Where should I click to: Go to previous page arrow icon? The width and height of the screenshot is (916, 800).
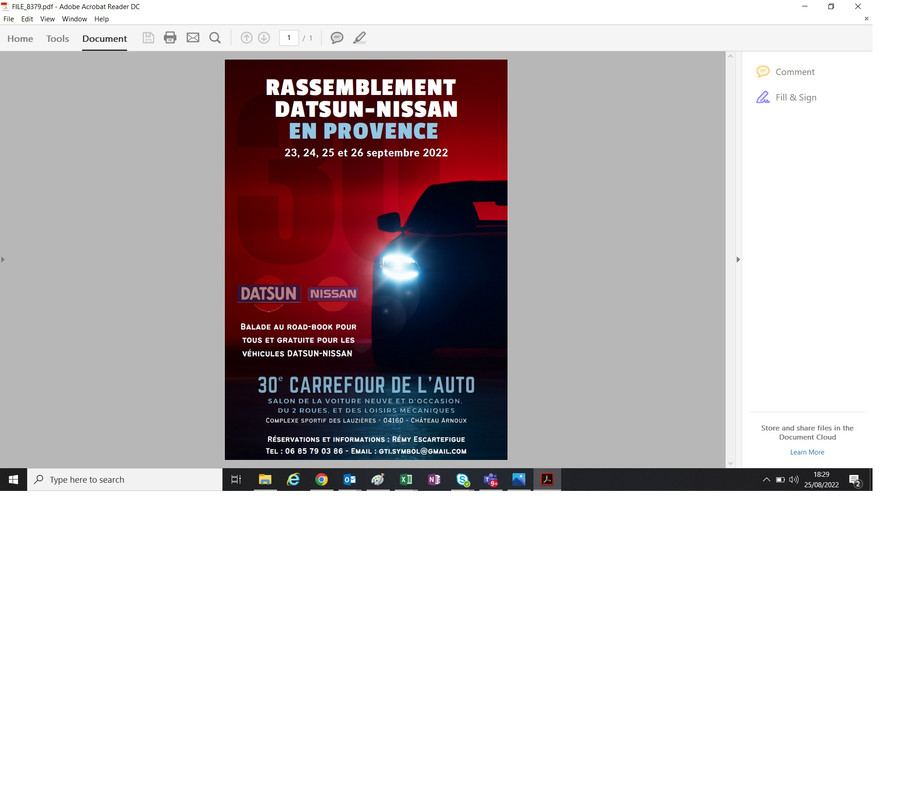pos(247,38)
